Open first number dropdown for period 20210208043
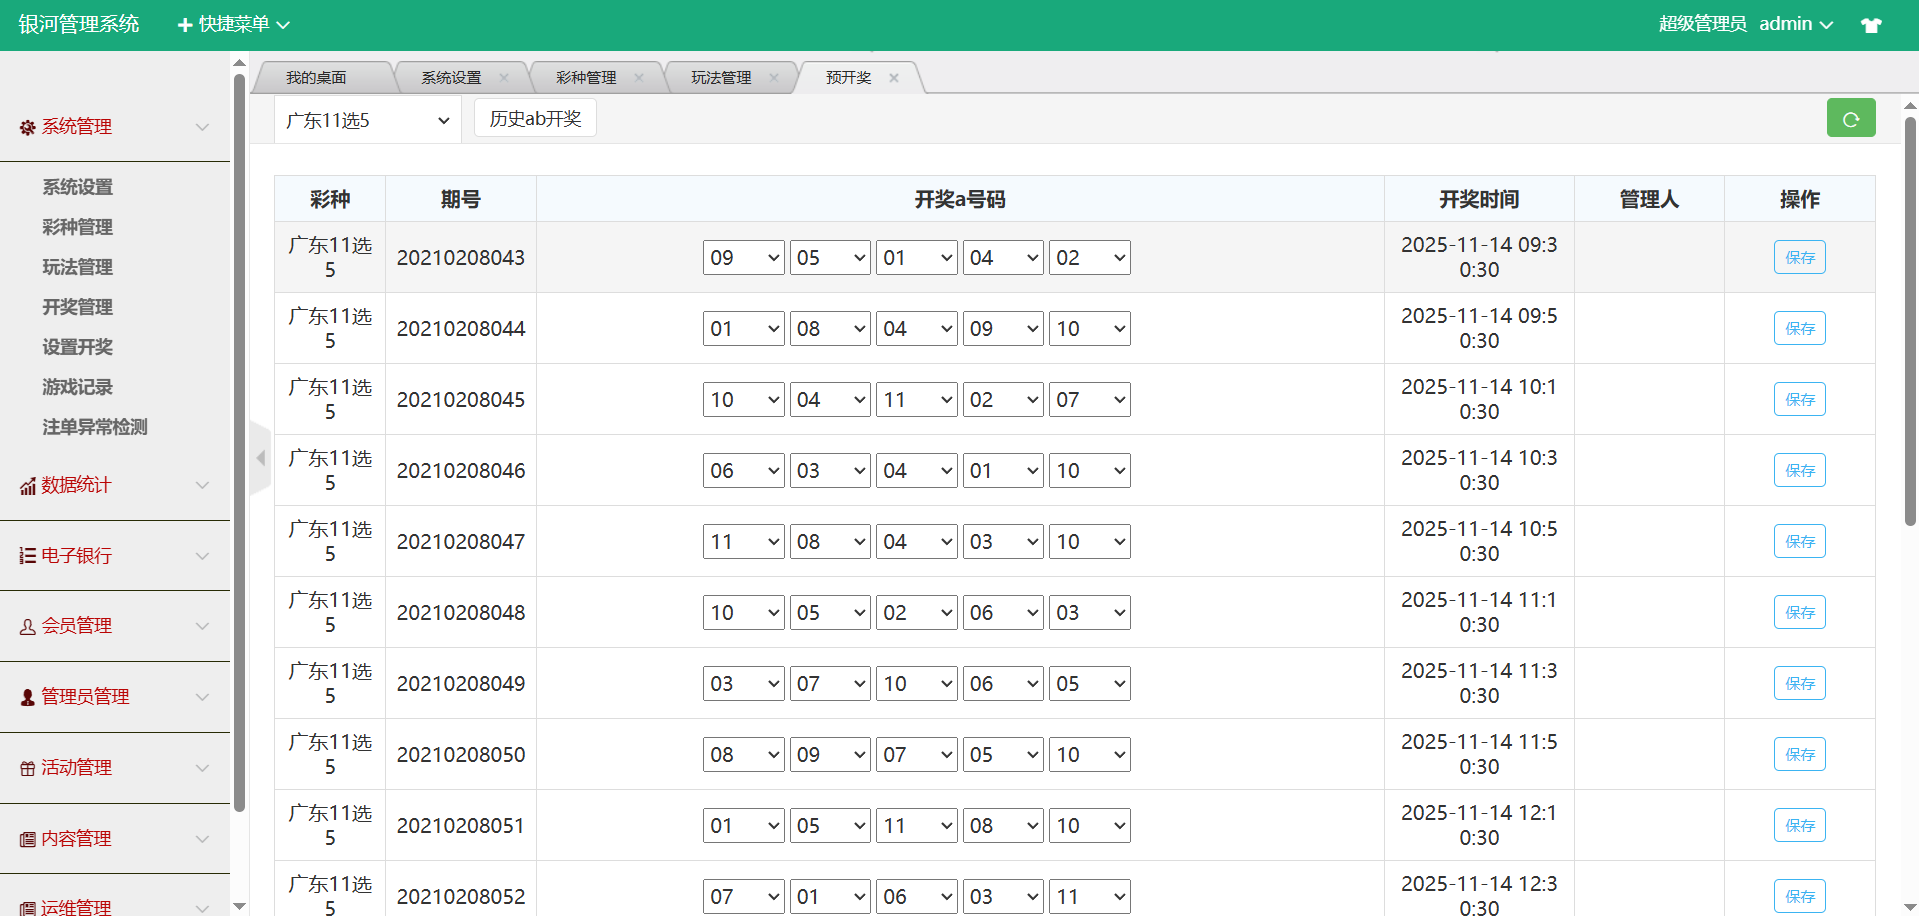This screenshot has height=916, width=1919. coord(743,258)
